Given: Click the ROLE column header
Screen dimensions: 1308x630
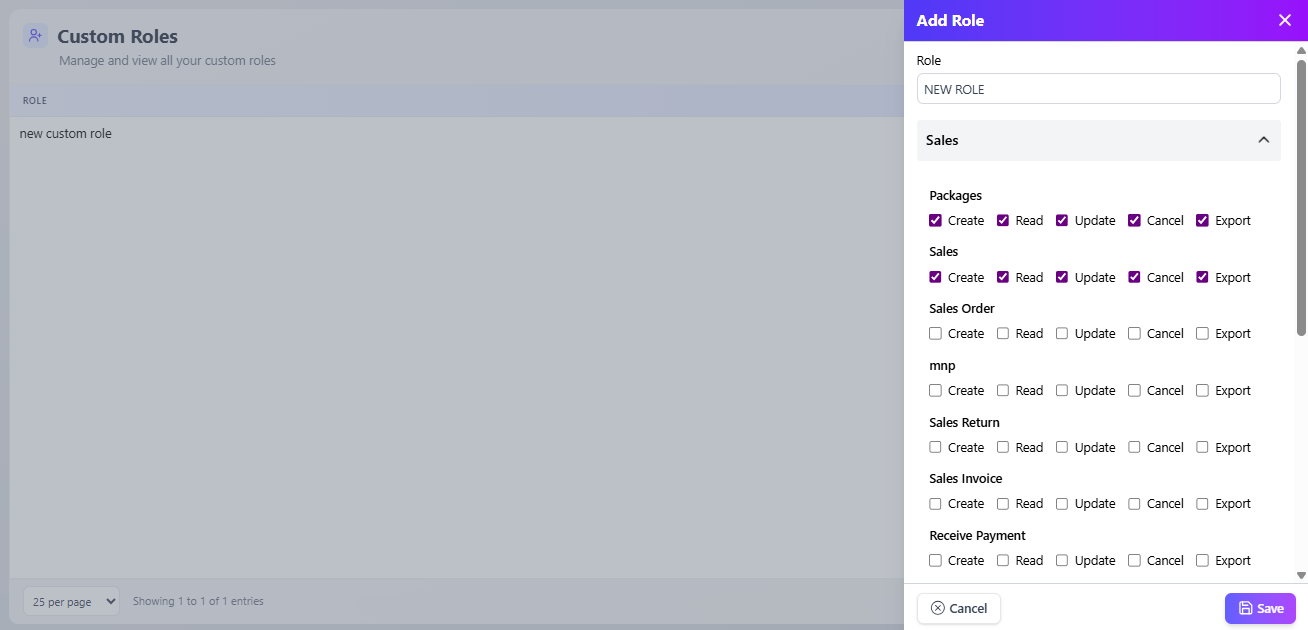Looking at the screenshot, I should [x=35, y=101].
